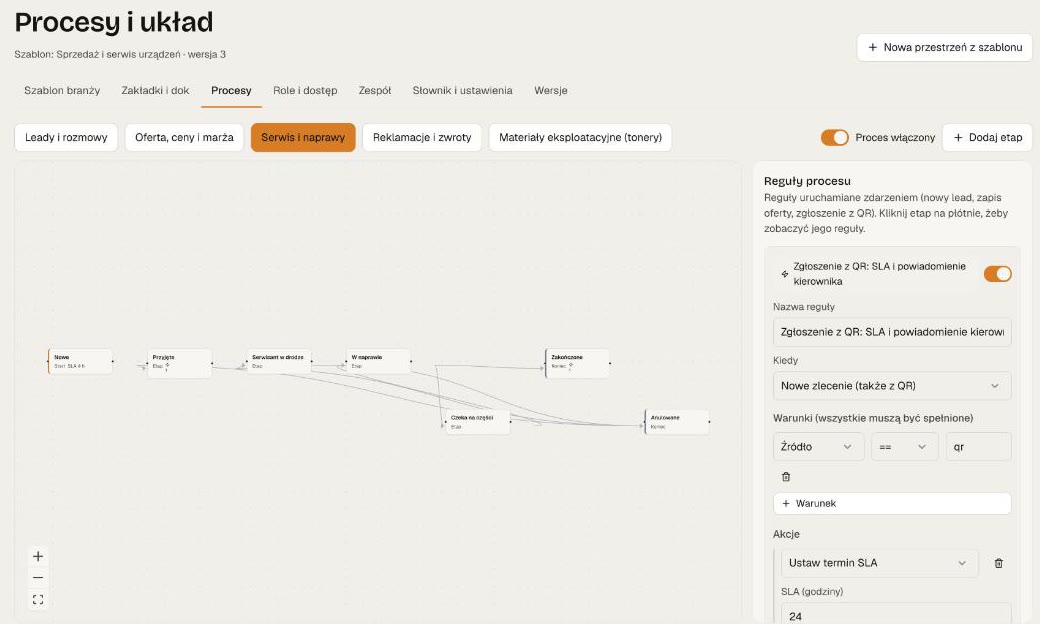Open the Wersje tab
The width and height of the screenshot is (1040, 624).
pyautogui.click(x=551, y=90)
